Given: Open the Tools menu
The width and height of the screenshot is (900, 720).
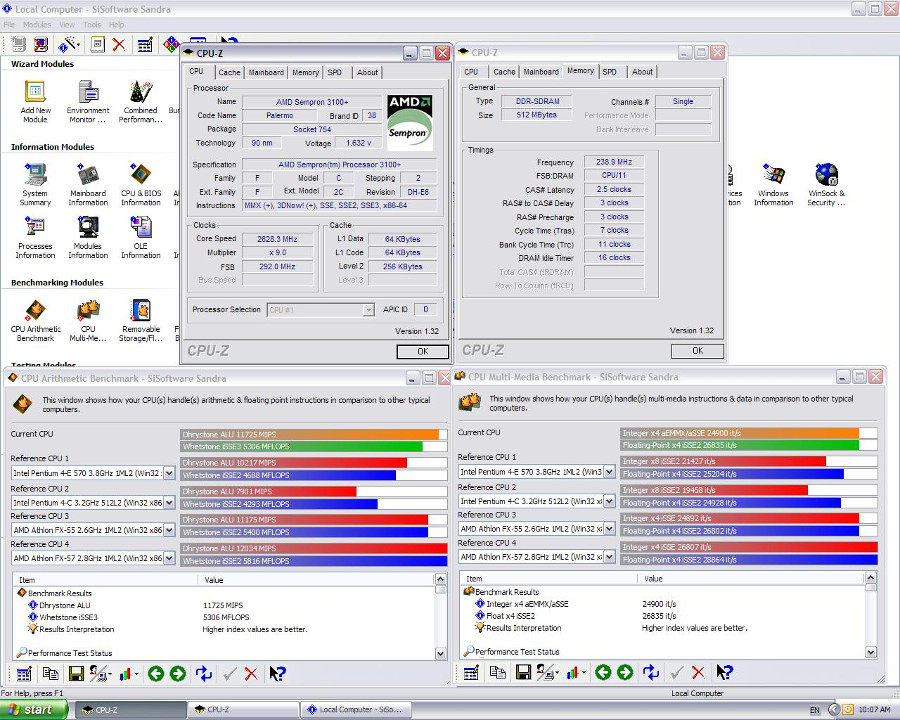Looking at the screenshot, I should point(92,25).
